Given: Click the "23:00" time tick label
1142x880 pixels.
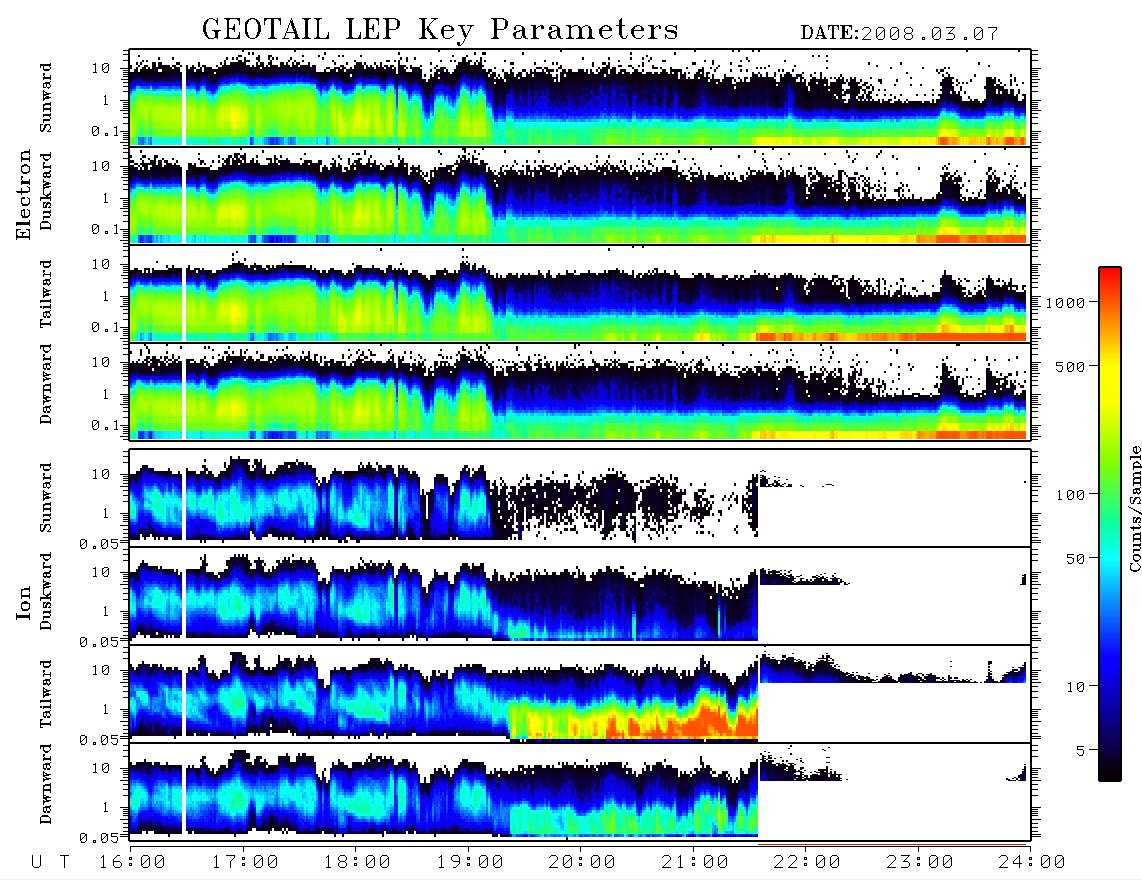Looking at the screenshot, I should [x=920, y=863].
